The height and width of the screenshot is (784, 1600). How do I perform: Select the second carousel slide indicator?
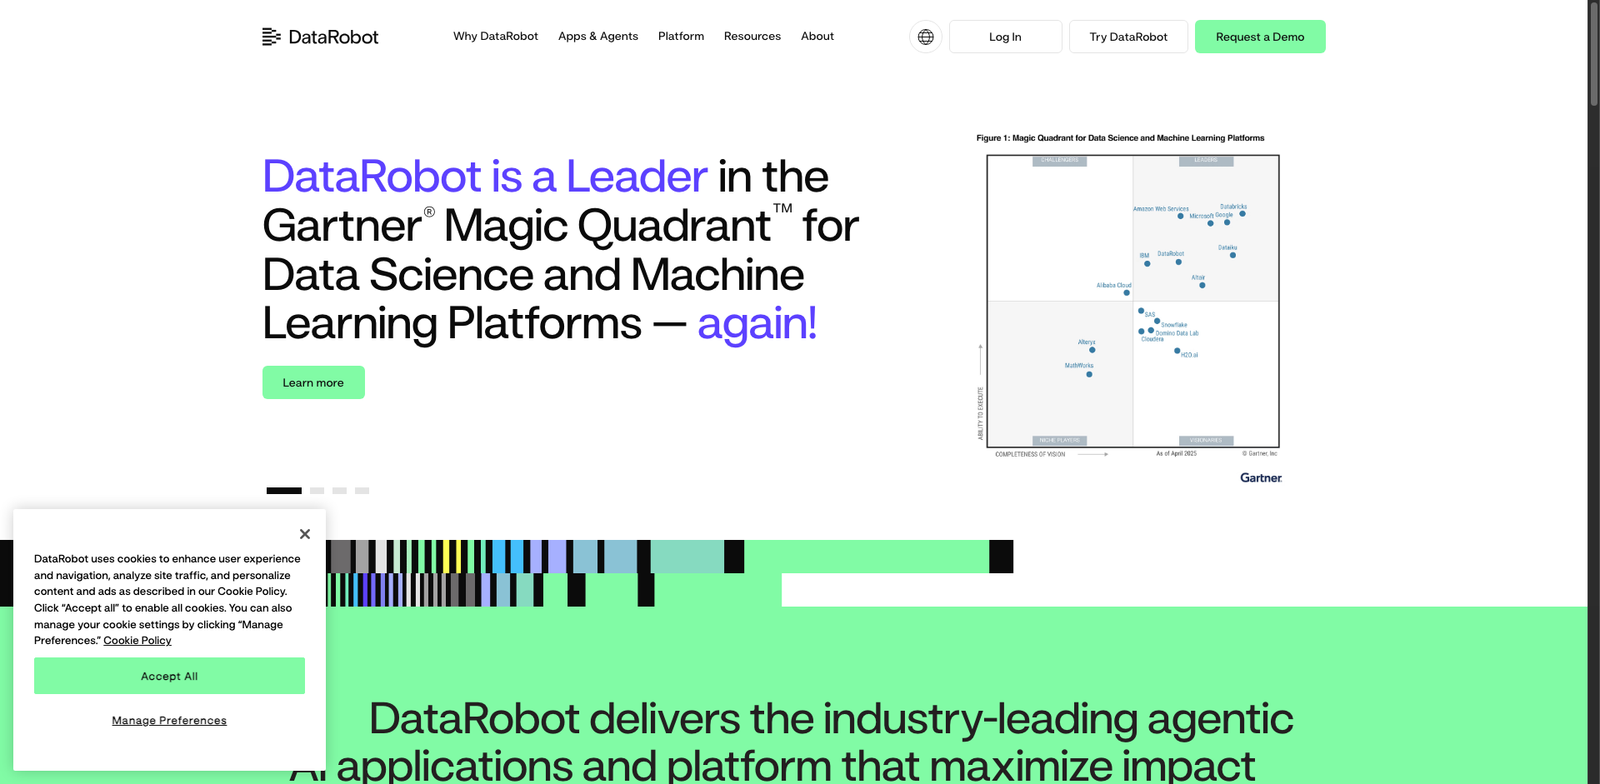(317, 490)
